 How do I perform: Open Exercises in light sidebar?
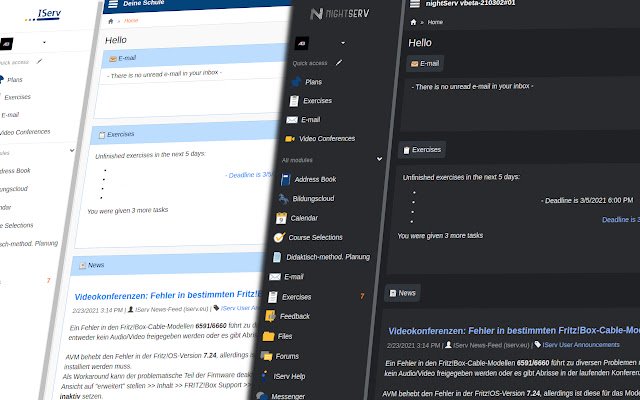(16, 97)
